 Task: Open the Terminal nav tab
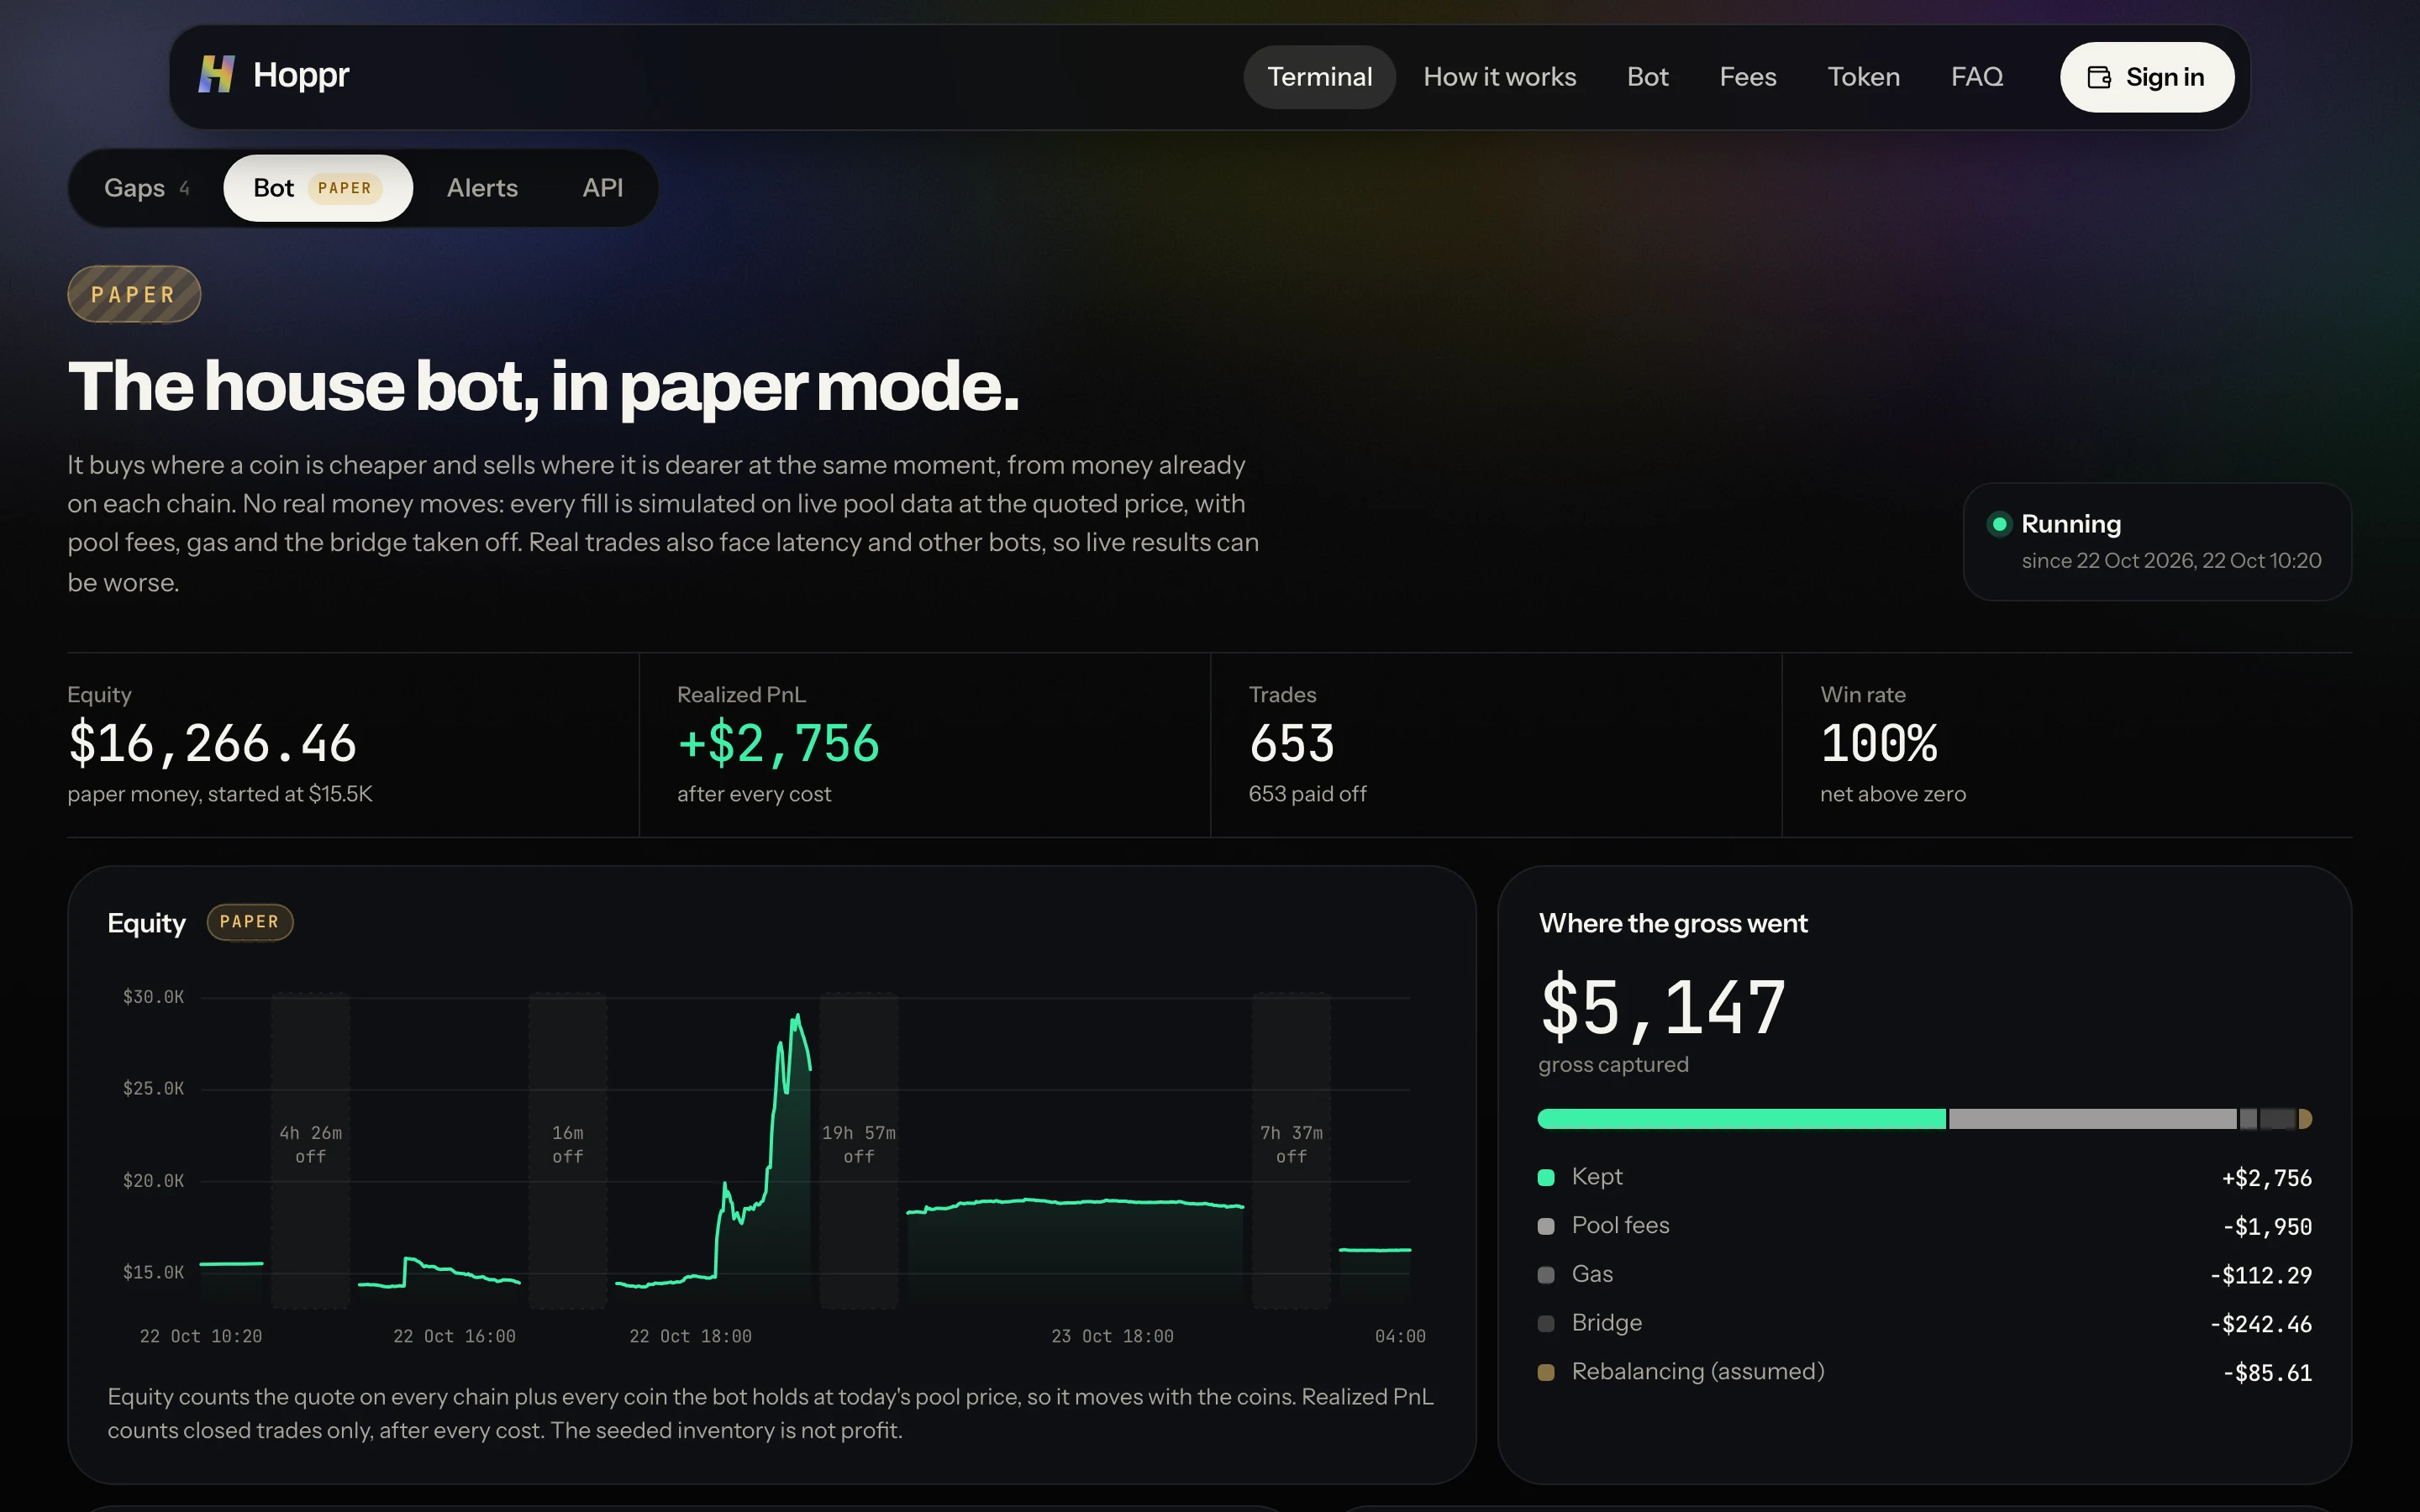pyautogui.click(x=1319, y=77)
